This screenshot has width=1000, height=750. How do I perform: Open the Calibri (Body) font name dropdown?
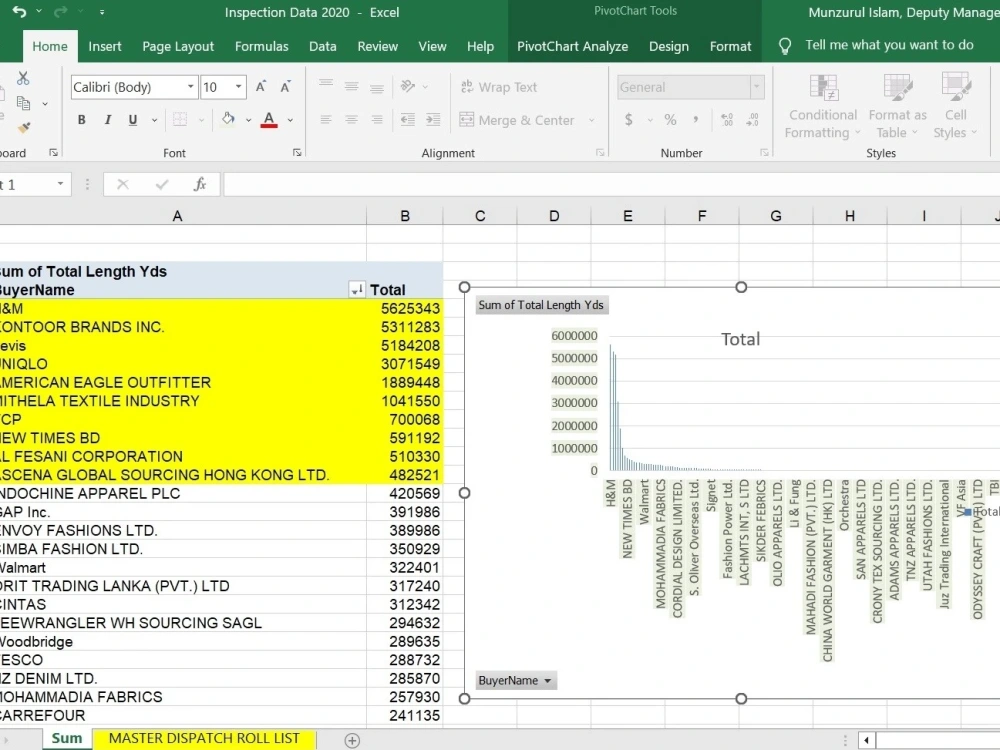[x=190, y=87]
